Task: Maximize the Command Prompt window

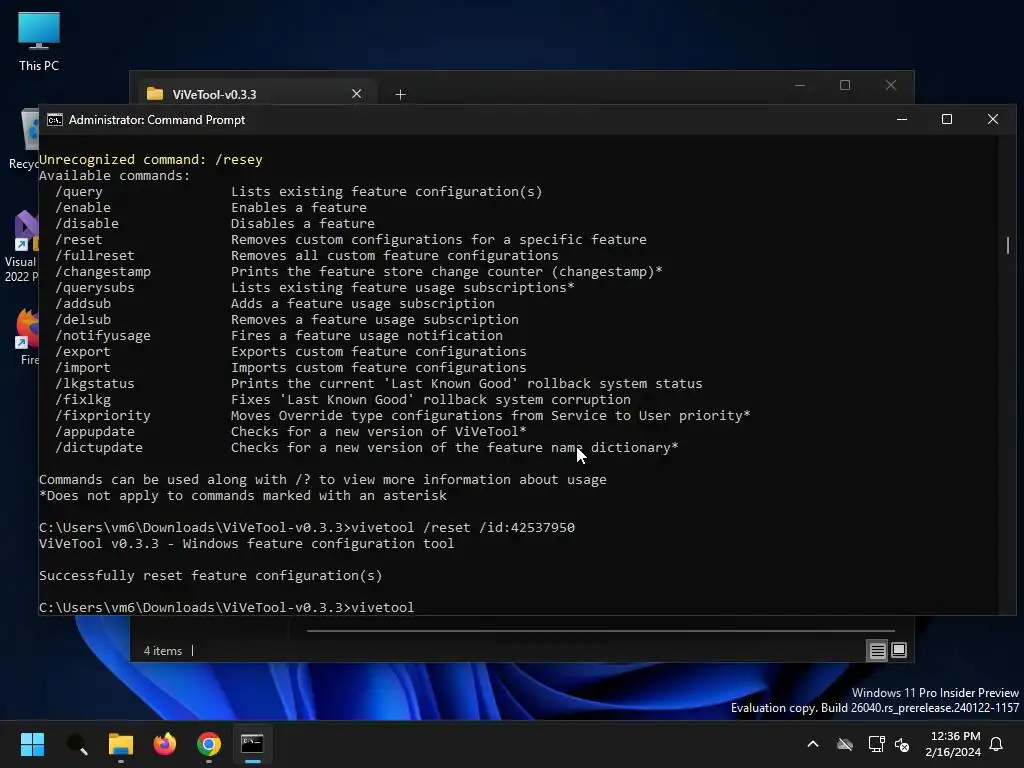Action: pos(947,120)
